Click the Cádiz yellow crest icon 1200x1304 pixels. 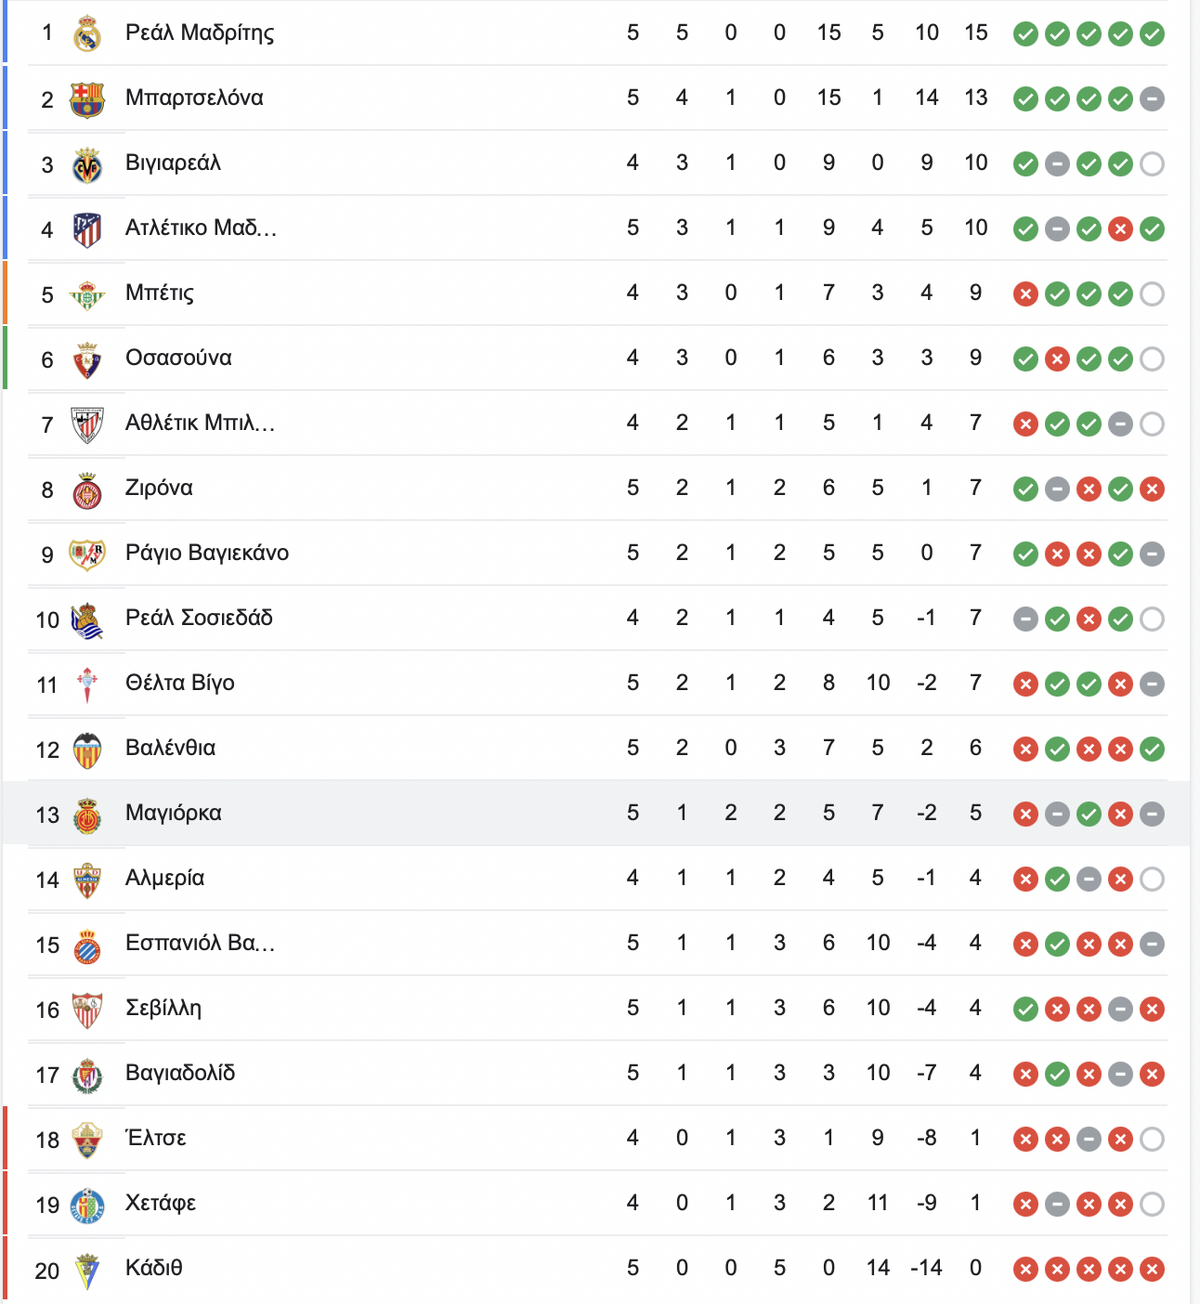coord(88,1269)
